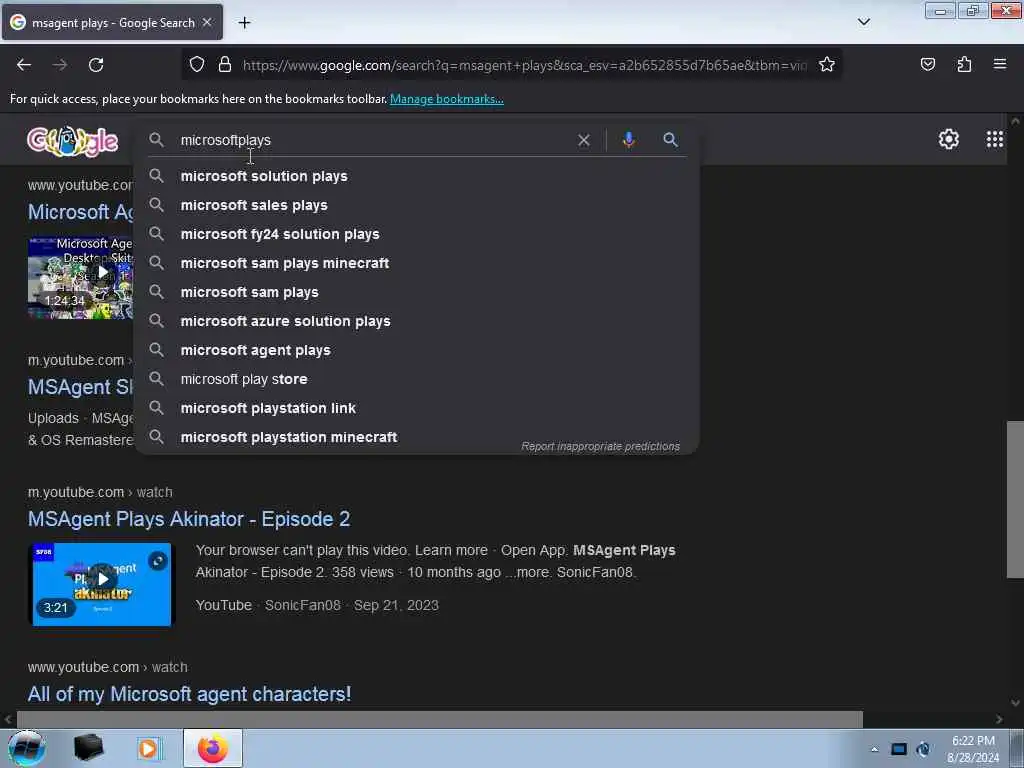
Task: Click the vertical page scrollbar thumb
Action: pyautogui.click(x=1014, y=500)
